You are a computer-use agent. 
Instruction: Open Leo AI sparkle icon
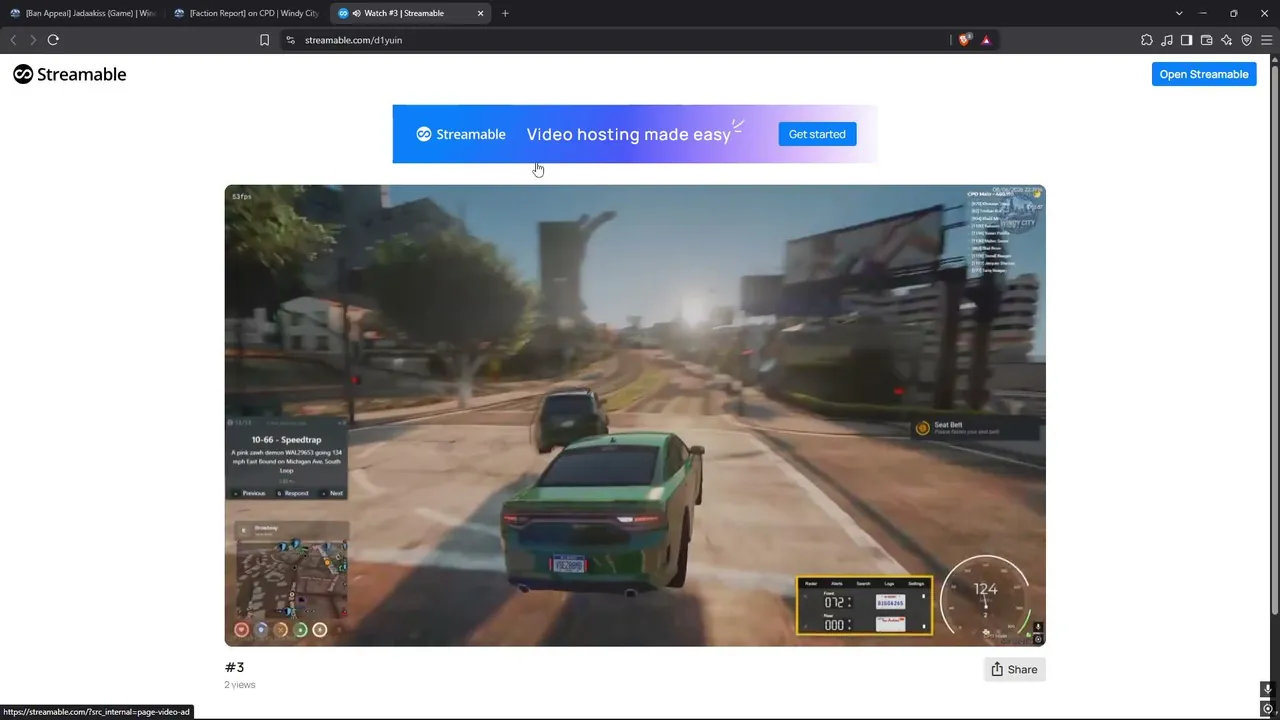(x=1226, y=40)
